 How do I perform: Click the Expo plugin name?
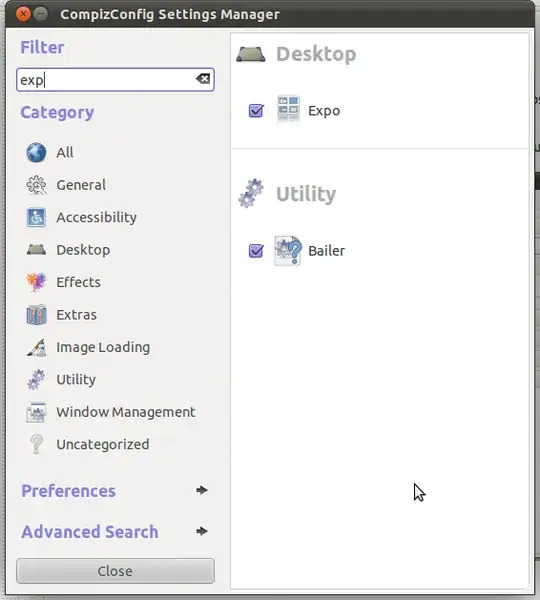324,111
